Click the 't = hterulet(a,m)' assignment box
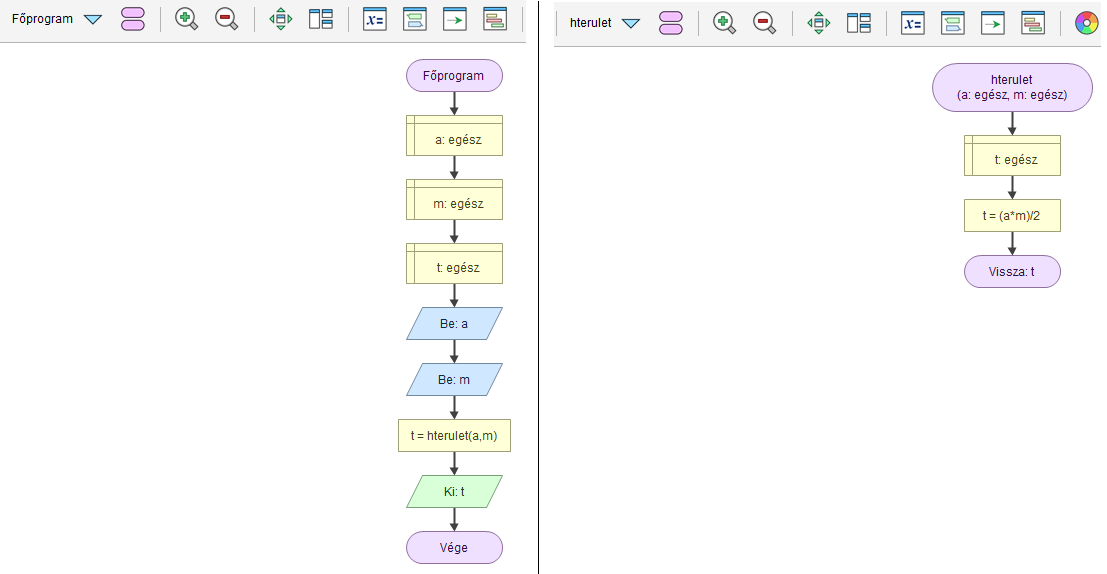1107x574 pixels. pyautogui.click(x=454, y=436)
